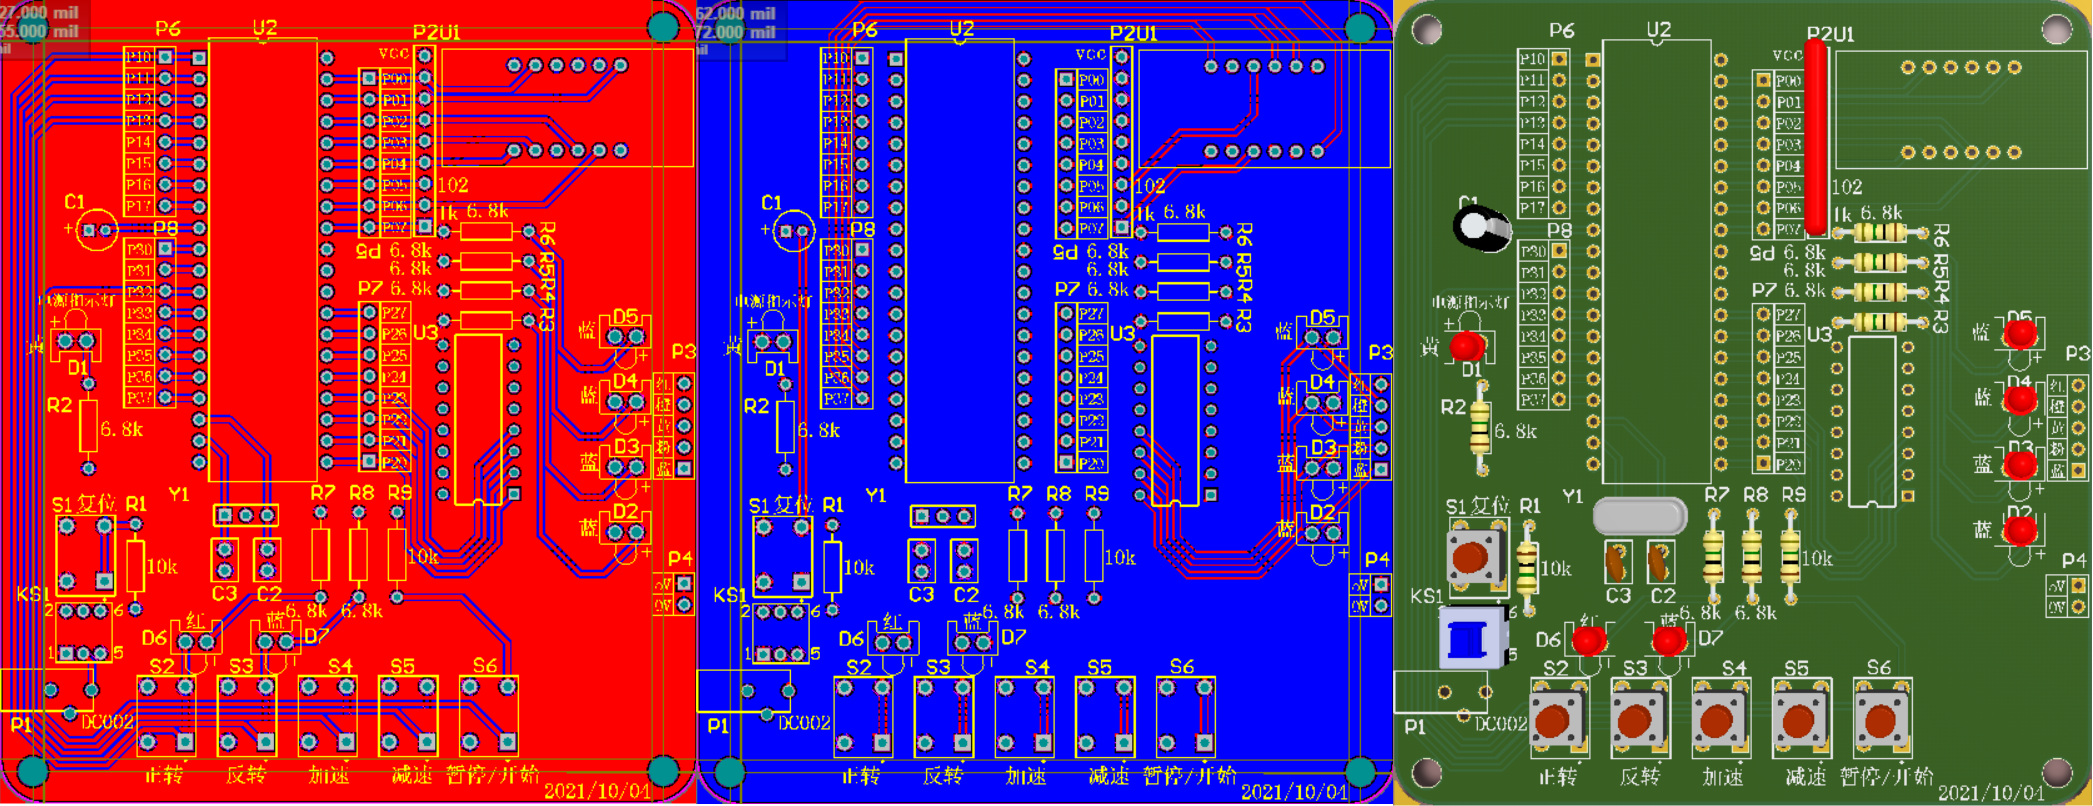Click the D5 LED in the 3D view

(2021, 333)
